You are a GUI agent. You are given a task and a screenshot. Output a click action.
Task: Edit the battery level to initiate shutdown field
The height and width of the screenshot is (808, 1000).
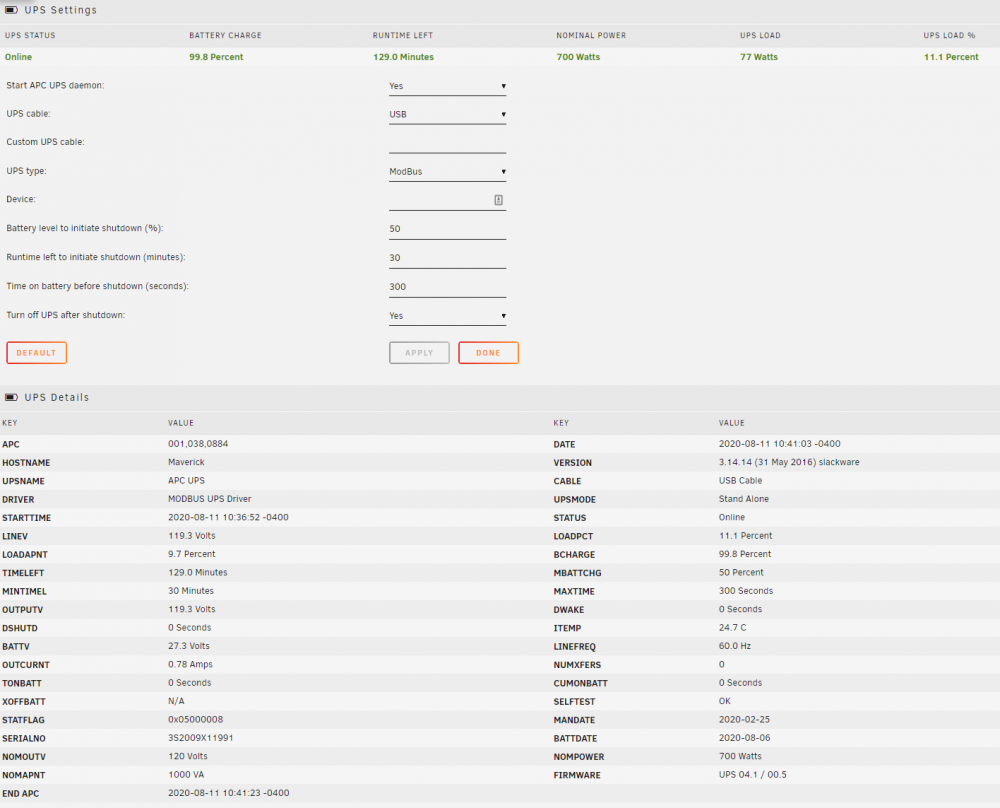tap(447, 229)
